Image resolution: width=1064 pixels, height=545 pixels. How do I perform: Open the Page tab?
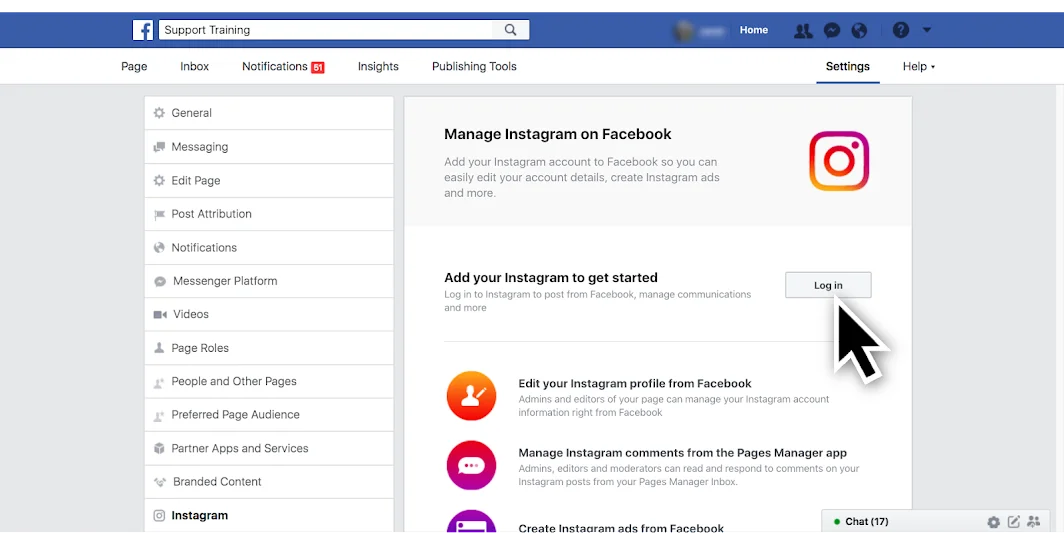tap(134, 67)
